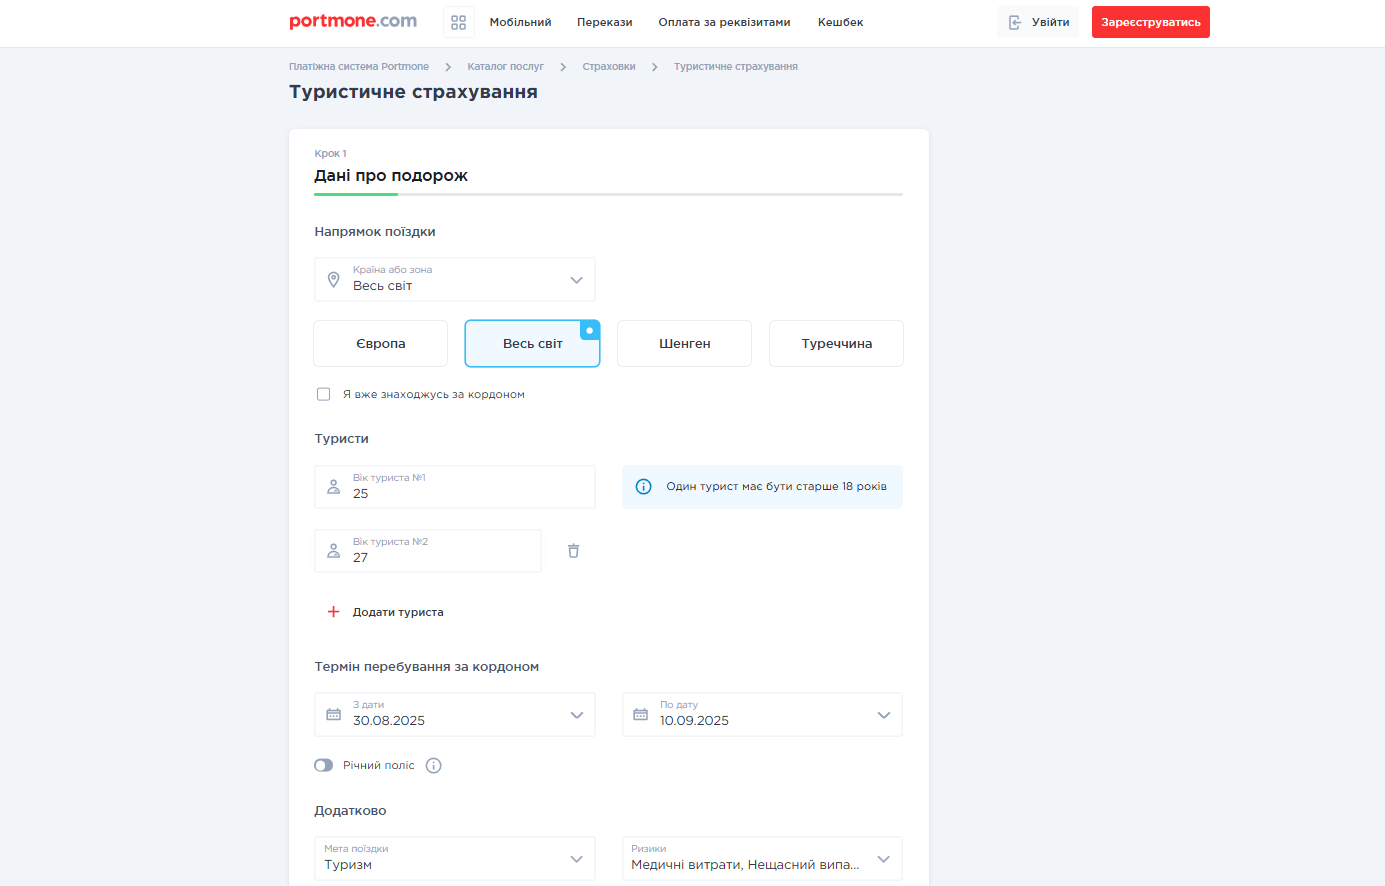
Task: Open the 'Перекази' menu item
Action: click(x=604, y=22)
